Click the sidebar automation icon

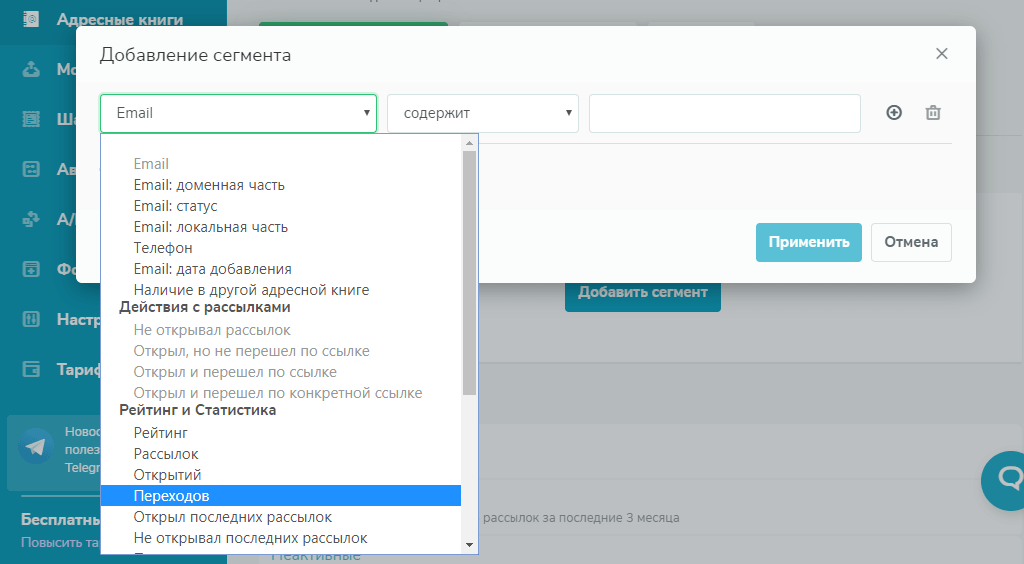click(31, 169)
